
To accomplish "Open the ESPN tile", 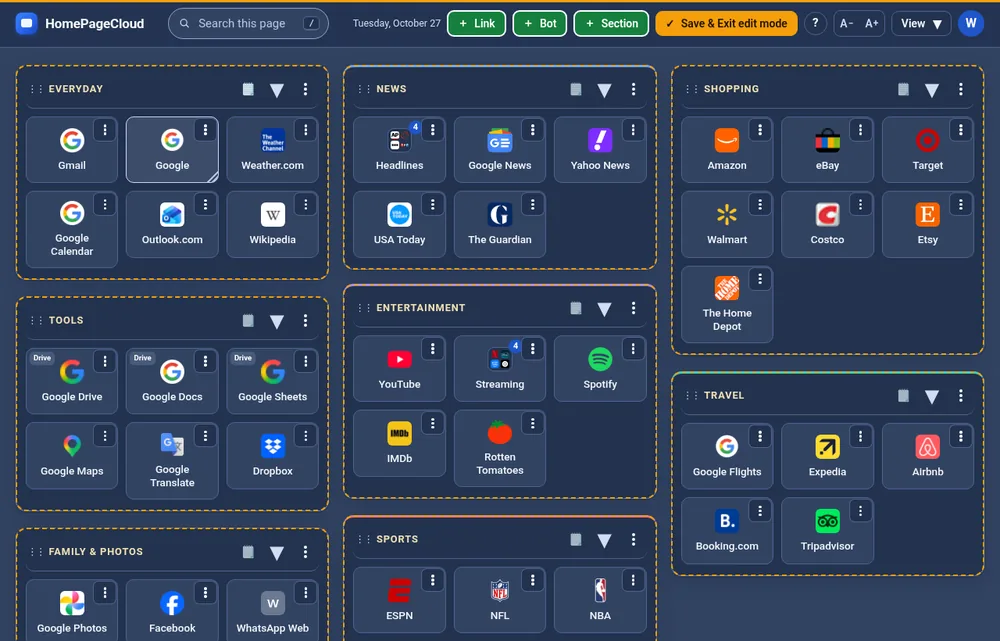I will 399,600.
